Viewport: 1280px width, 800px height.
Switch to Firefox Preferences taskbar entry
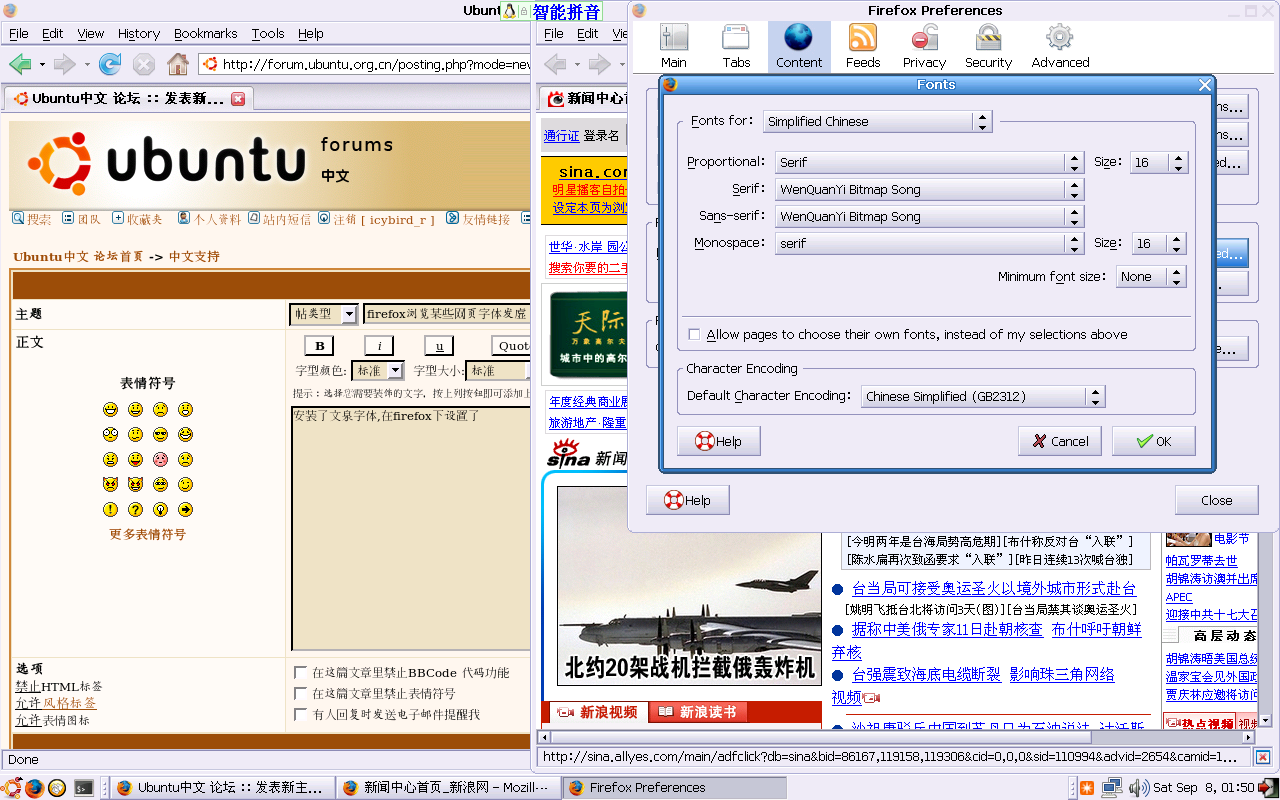pos(673,788)
